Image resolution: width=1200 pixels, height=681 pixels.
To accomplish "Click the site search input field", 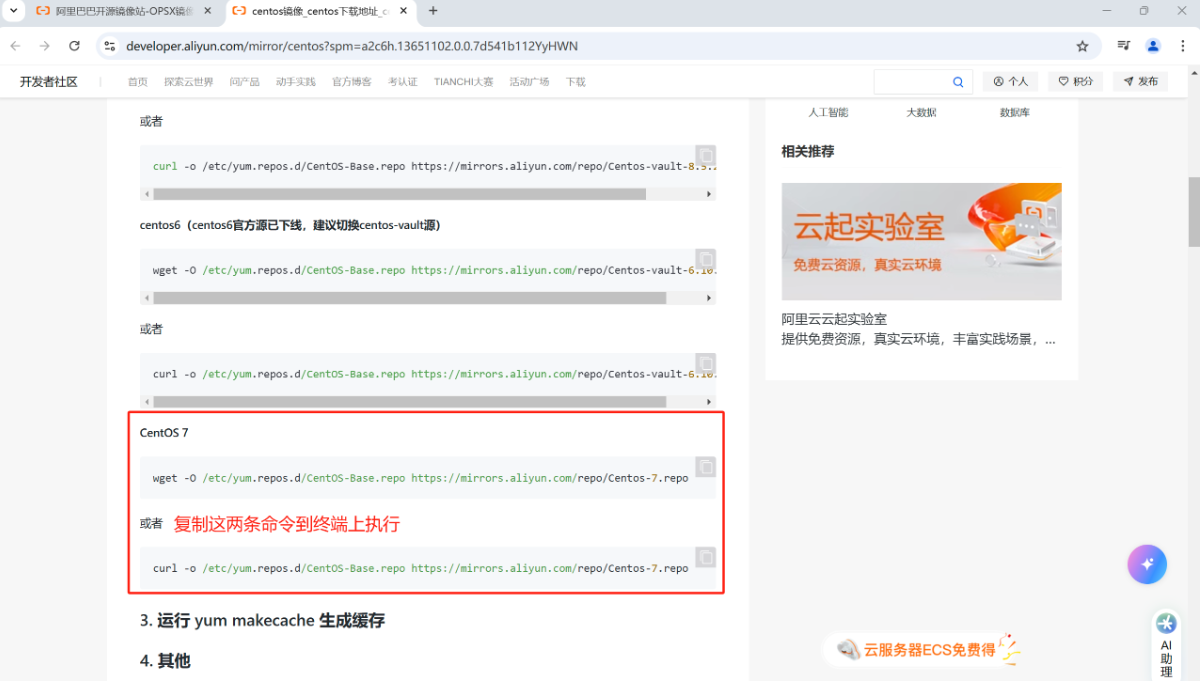I will (x=911, y=82).
